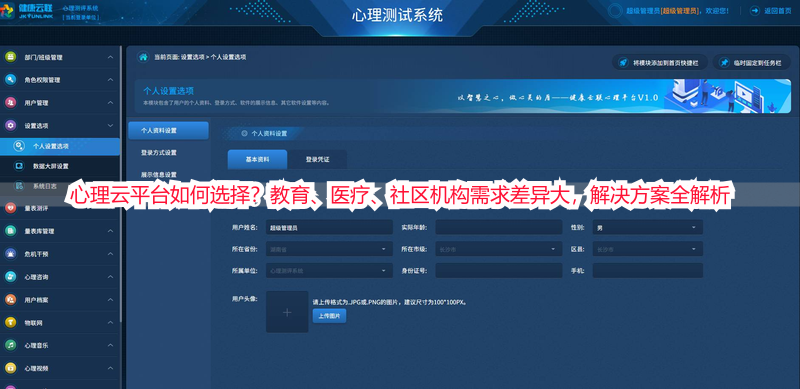
Task: Click the 危机干预 alarm icon
Action: click(10, 254)
